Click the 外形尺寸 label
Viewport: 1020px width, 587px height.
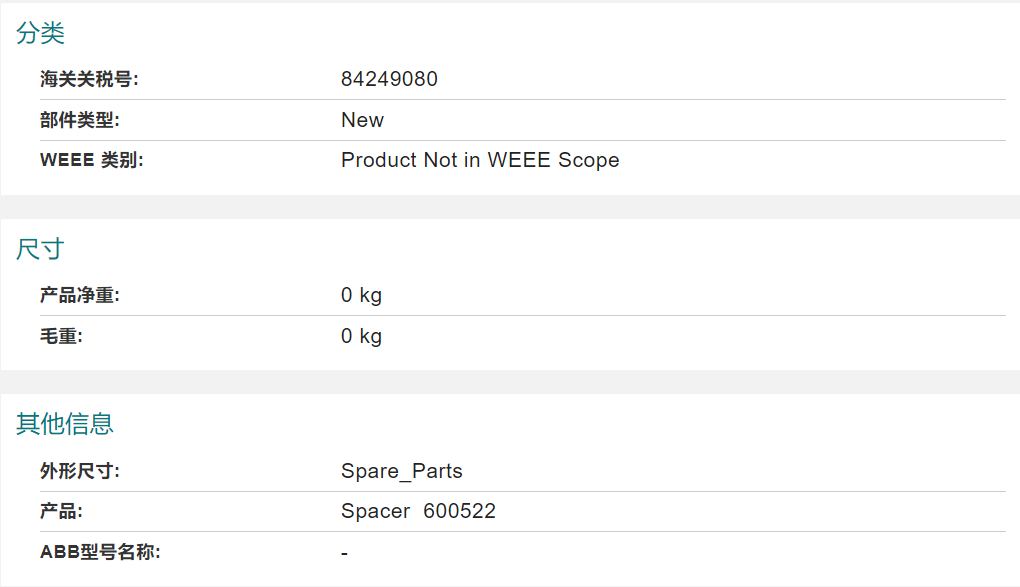(79, 471)
